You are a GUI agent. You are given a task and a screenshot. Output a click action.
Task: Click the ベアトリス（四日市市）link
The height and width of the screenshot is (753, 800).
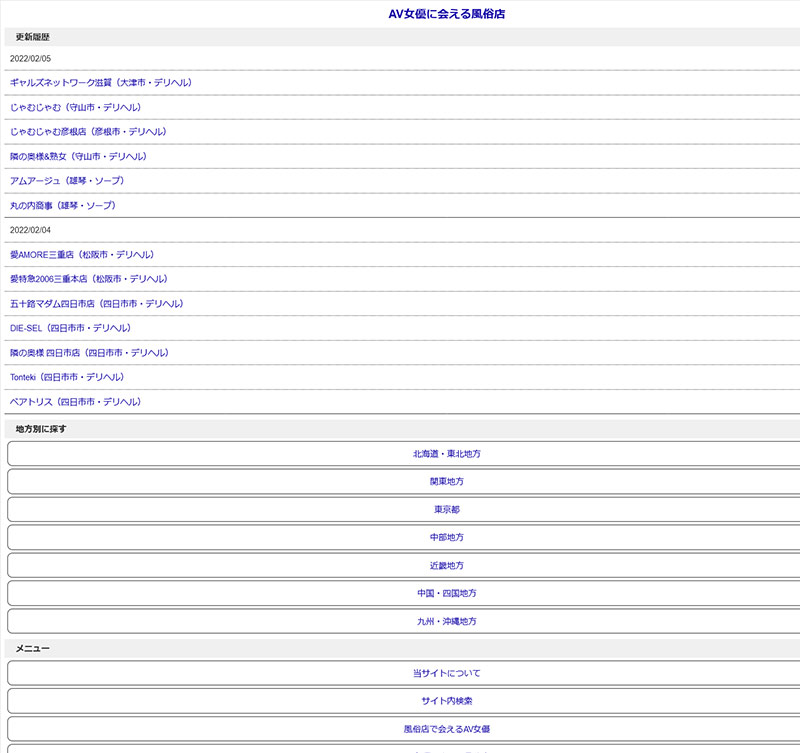tap(76, 402)
